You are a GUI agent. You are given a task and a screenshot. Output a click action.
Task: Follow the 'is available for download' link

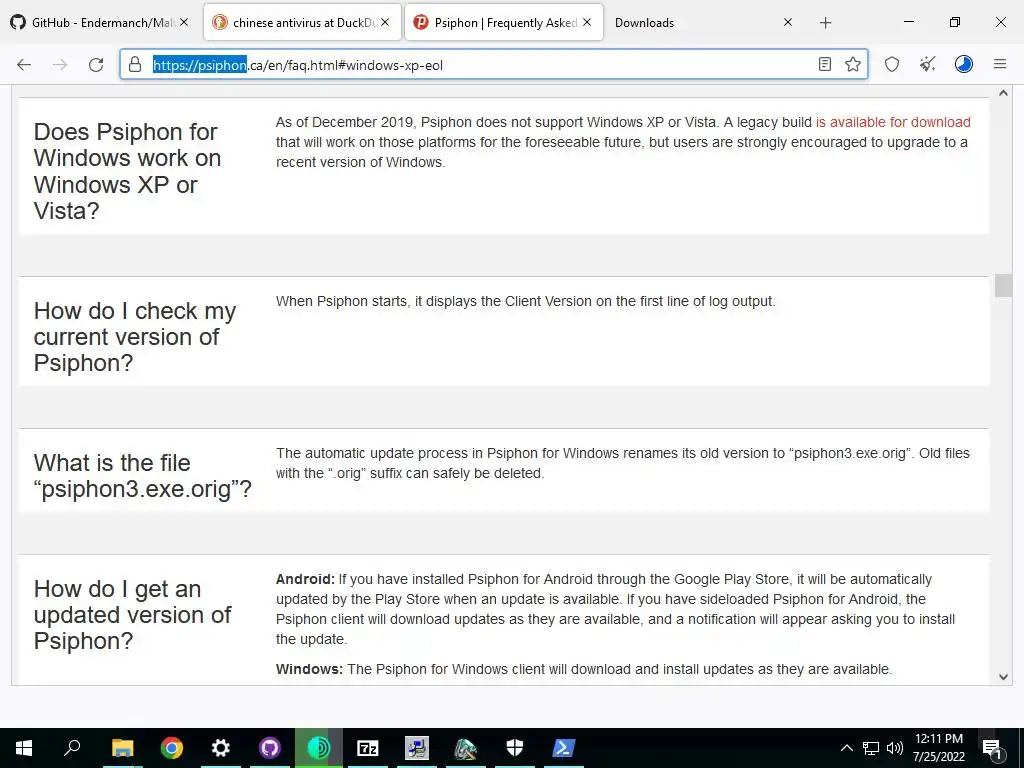tap(893, 122)
